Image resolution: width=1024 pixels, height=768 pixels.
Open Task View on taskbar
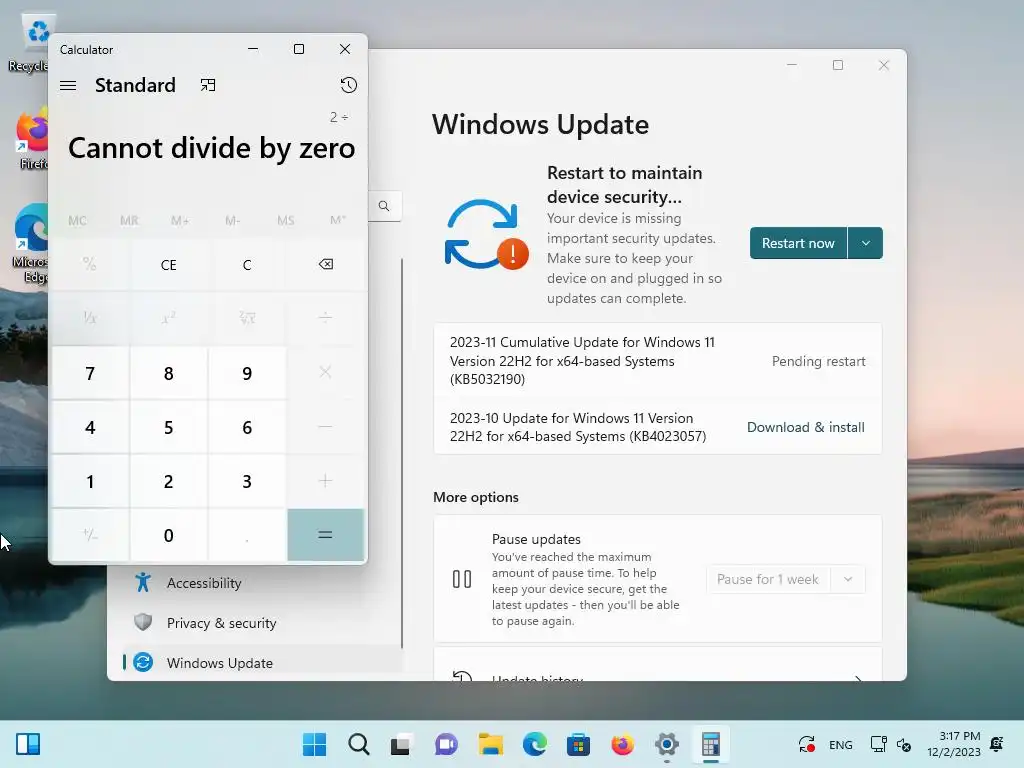pos(402,744)
